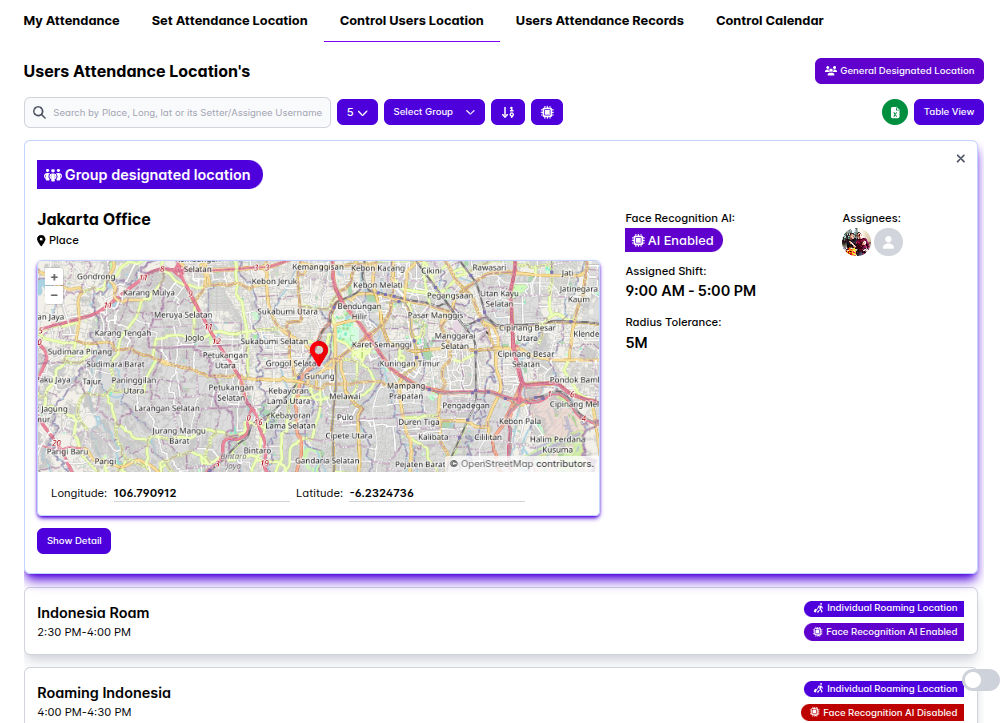Click the sort order icon button
This screenshot has width=1007, height=723.
[x=508, y=112]
